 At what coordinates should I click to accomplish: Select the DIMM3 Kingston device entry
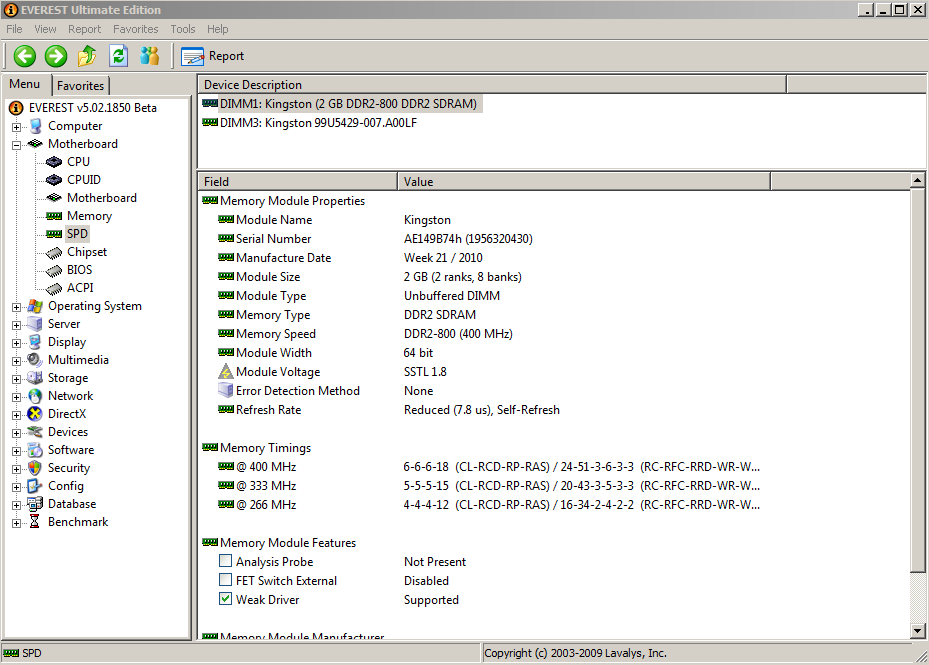click(x=317, y=123)
